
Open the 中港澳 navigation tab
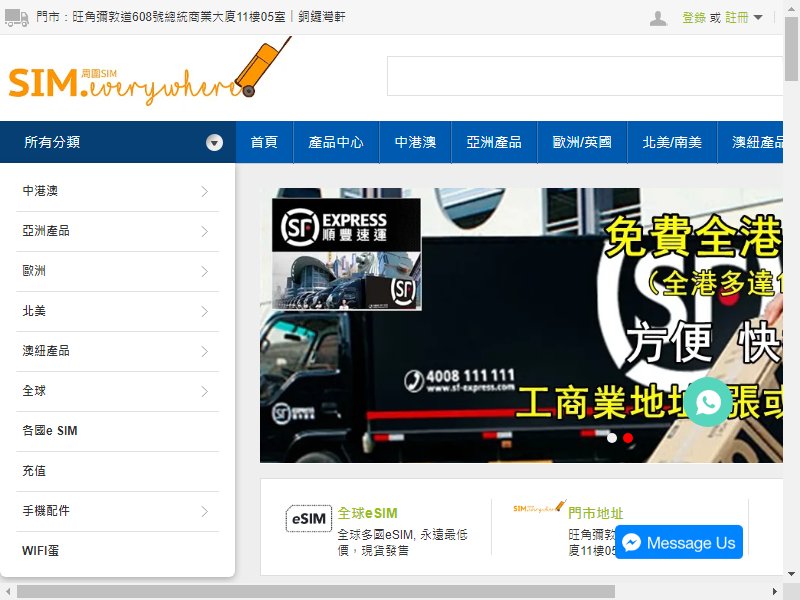pyautogui.click(x=415, y=142)
